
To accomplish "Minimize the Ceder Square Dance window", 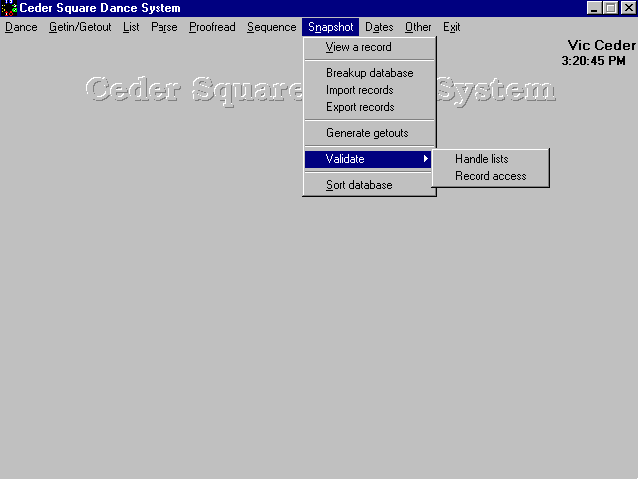I will click(x=594, y=8).
